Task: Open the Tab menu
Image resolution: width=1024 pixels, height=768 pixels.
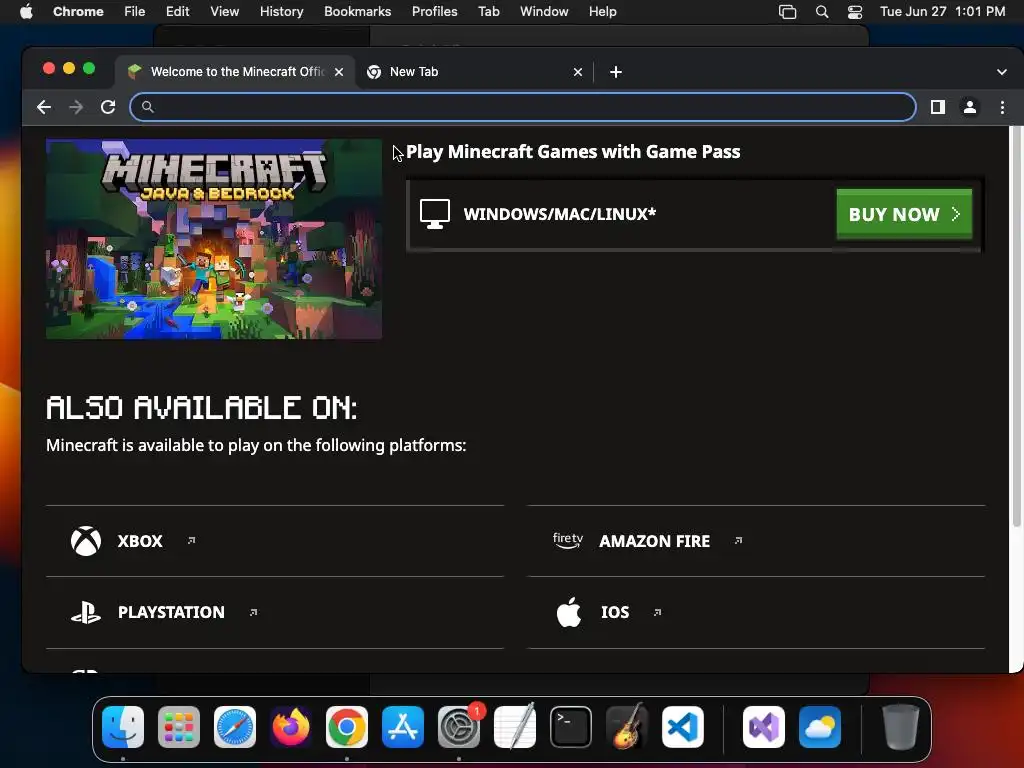Action: coord(488,11)
